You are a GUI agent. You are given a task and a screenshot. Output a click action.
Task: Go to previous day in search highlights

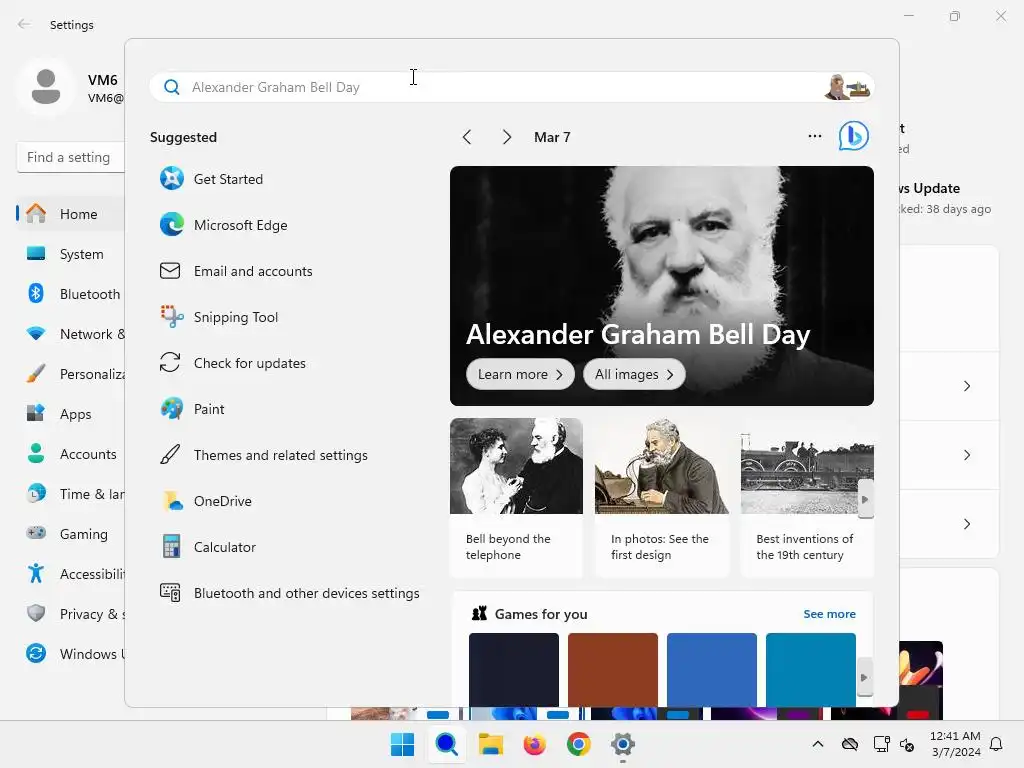[467, 137]
